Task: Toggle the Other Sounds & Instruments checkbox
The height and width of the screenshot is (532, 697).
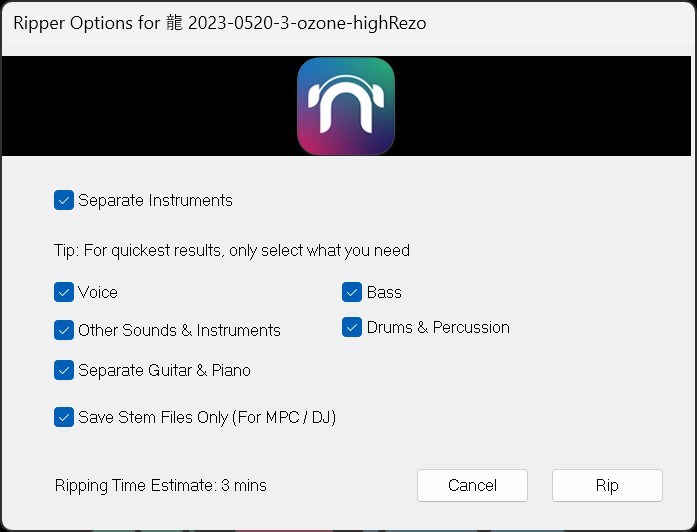Action: point(64,330)
